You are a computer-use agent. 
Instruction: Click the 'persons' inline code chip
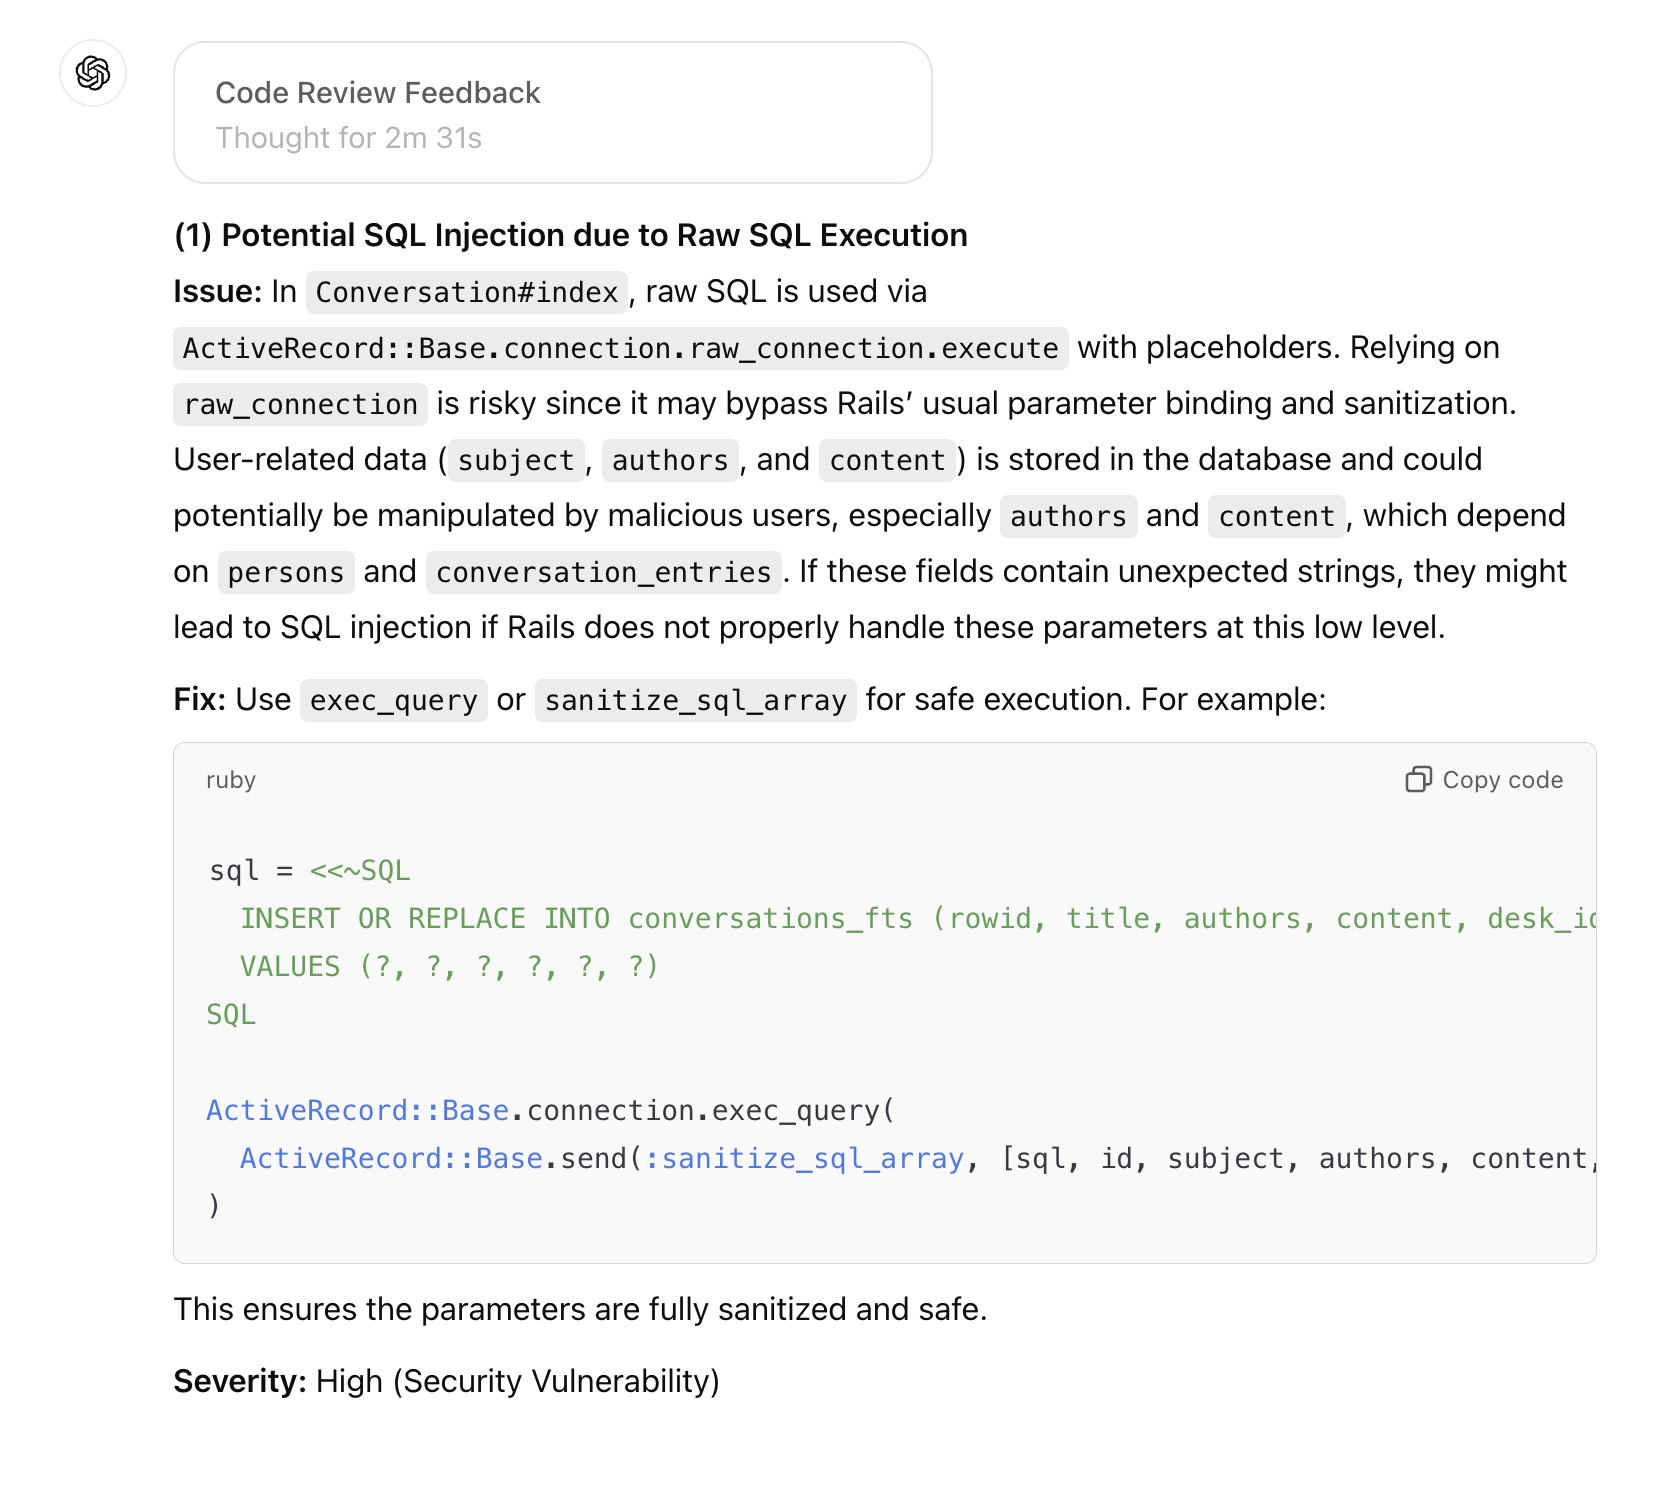pos(286,572)
